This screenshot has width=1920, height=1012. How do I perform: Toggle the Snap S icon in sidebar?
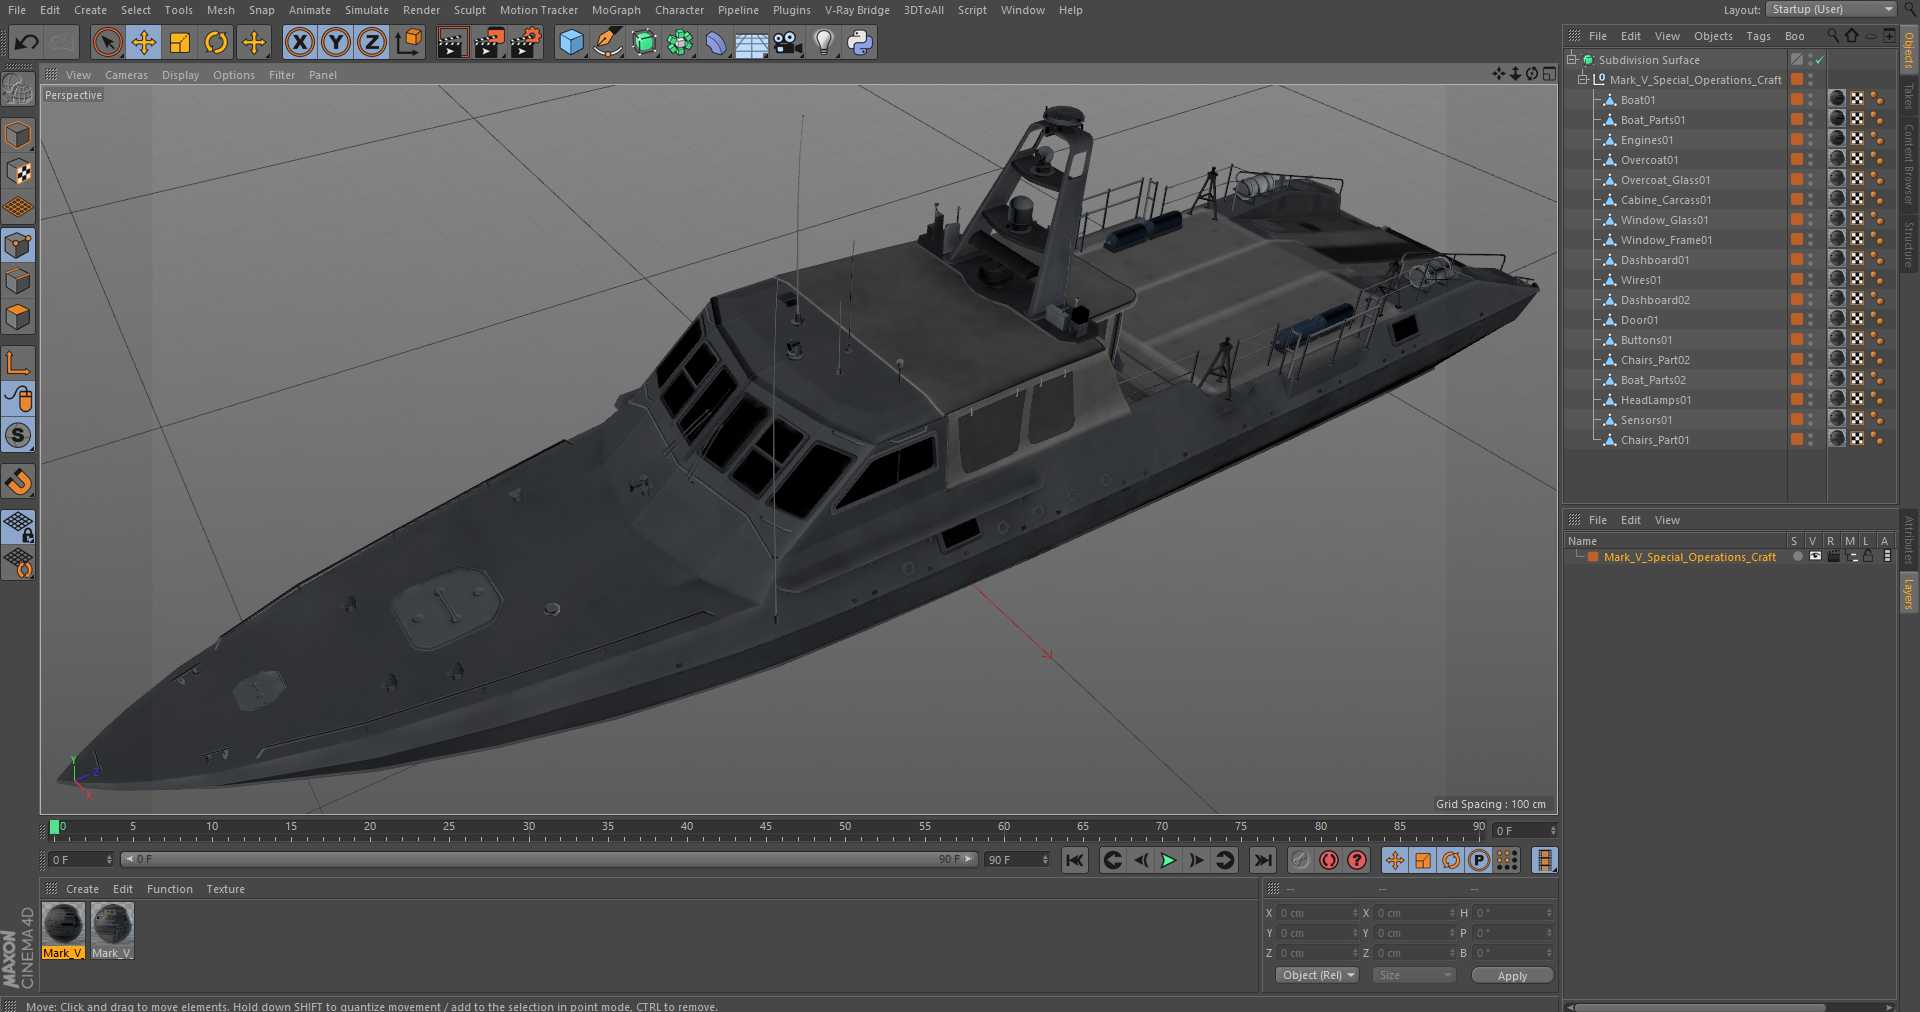(x=18, y=435)
